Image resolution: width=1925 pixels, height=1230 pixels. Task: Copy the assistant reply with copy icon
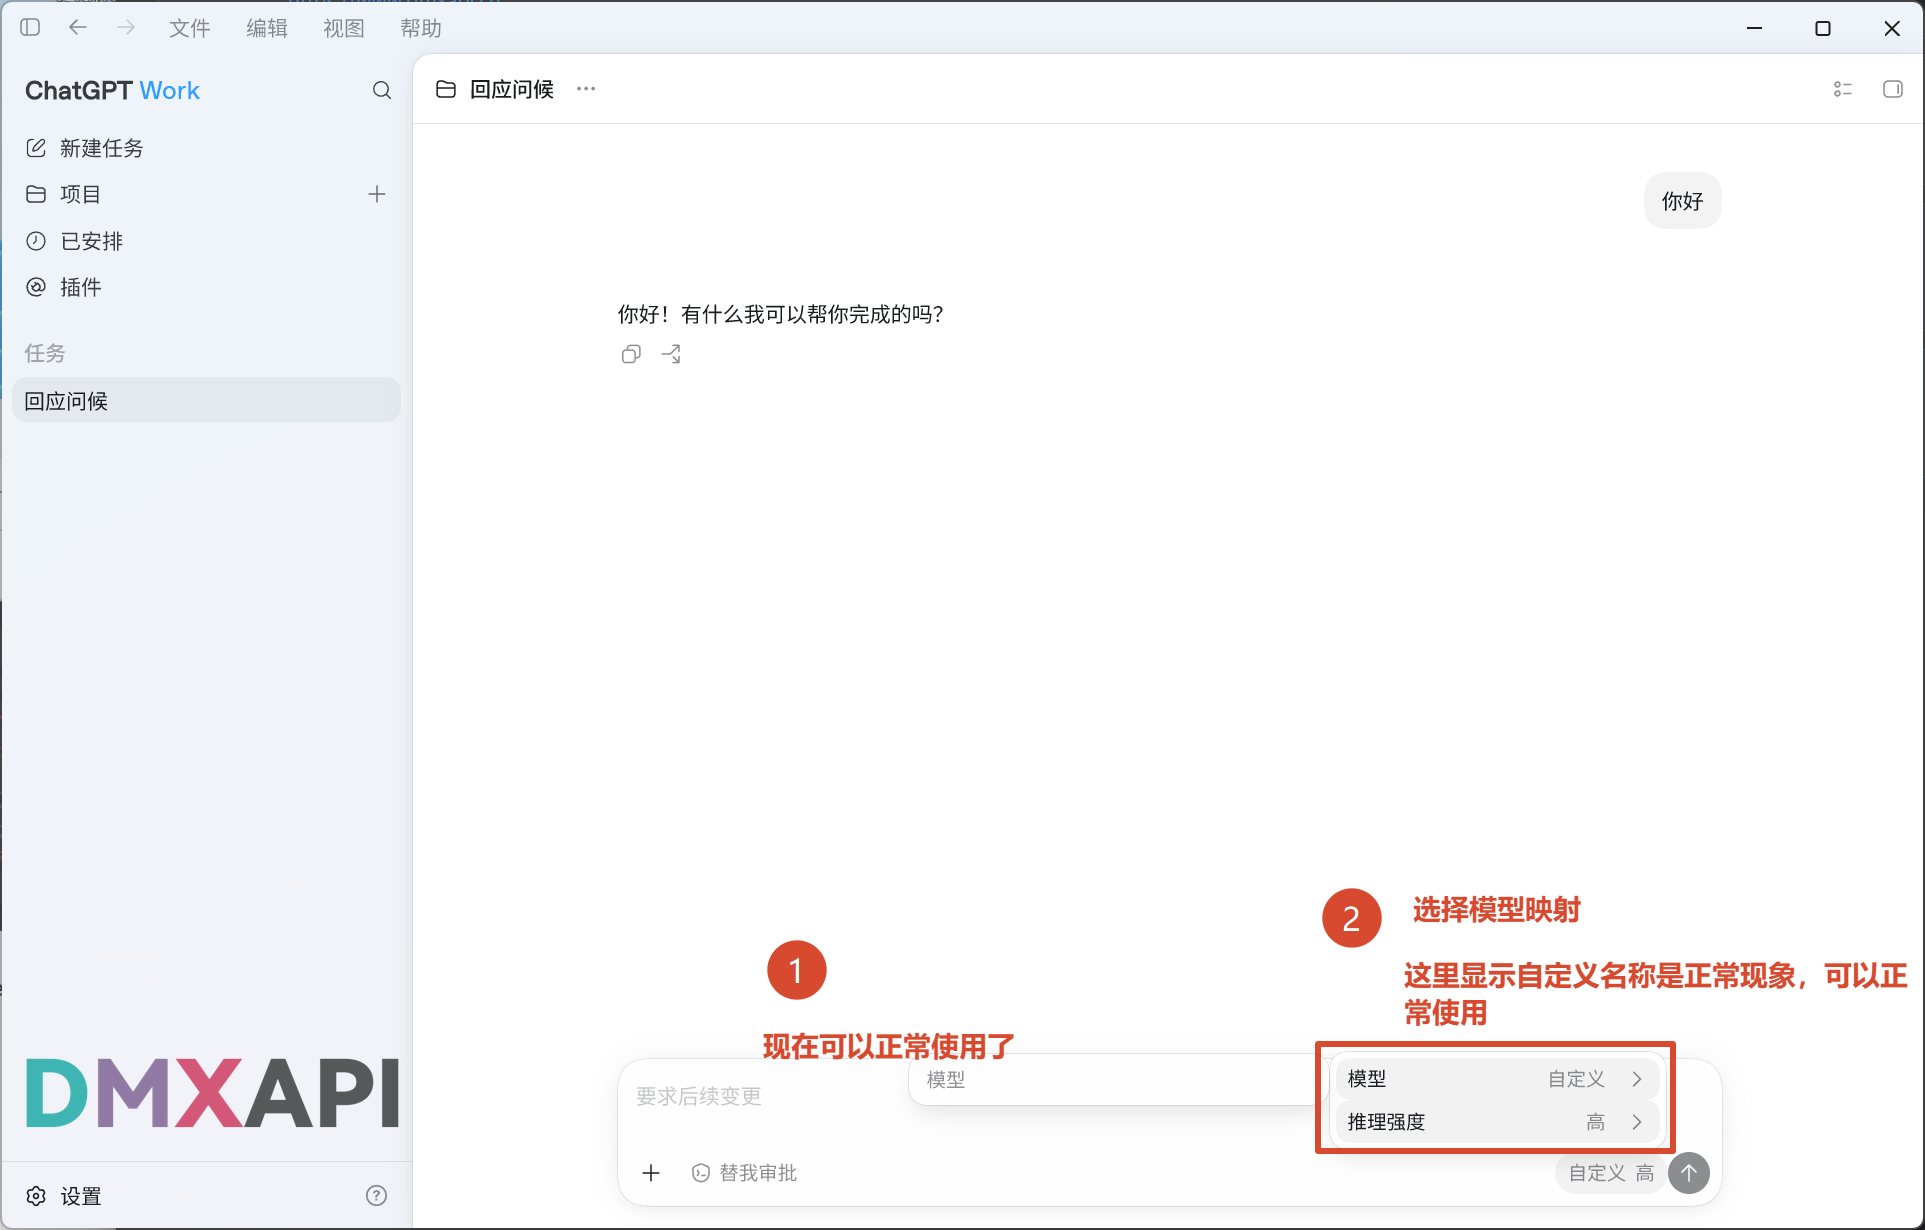tap(631, 354)
